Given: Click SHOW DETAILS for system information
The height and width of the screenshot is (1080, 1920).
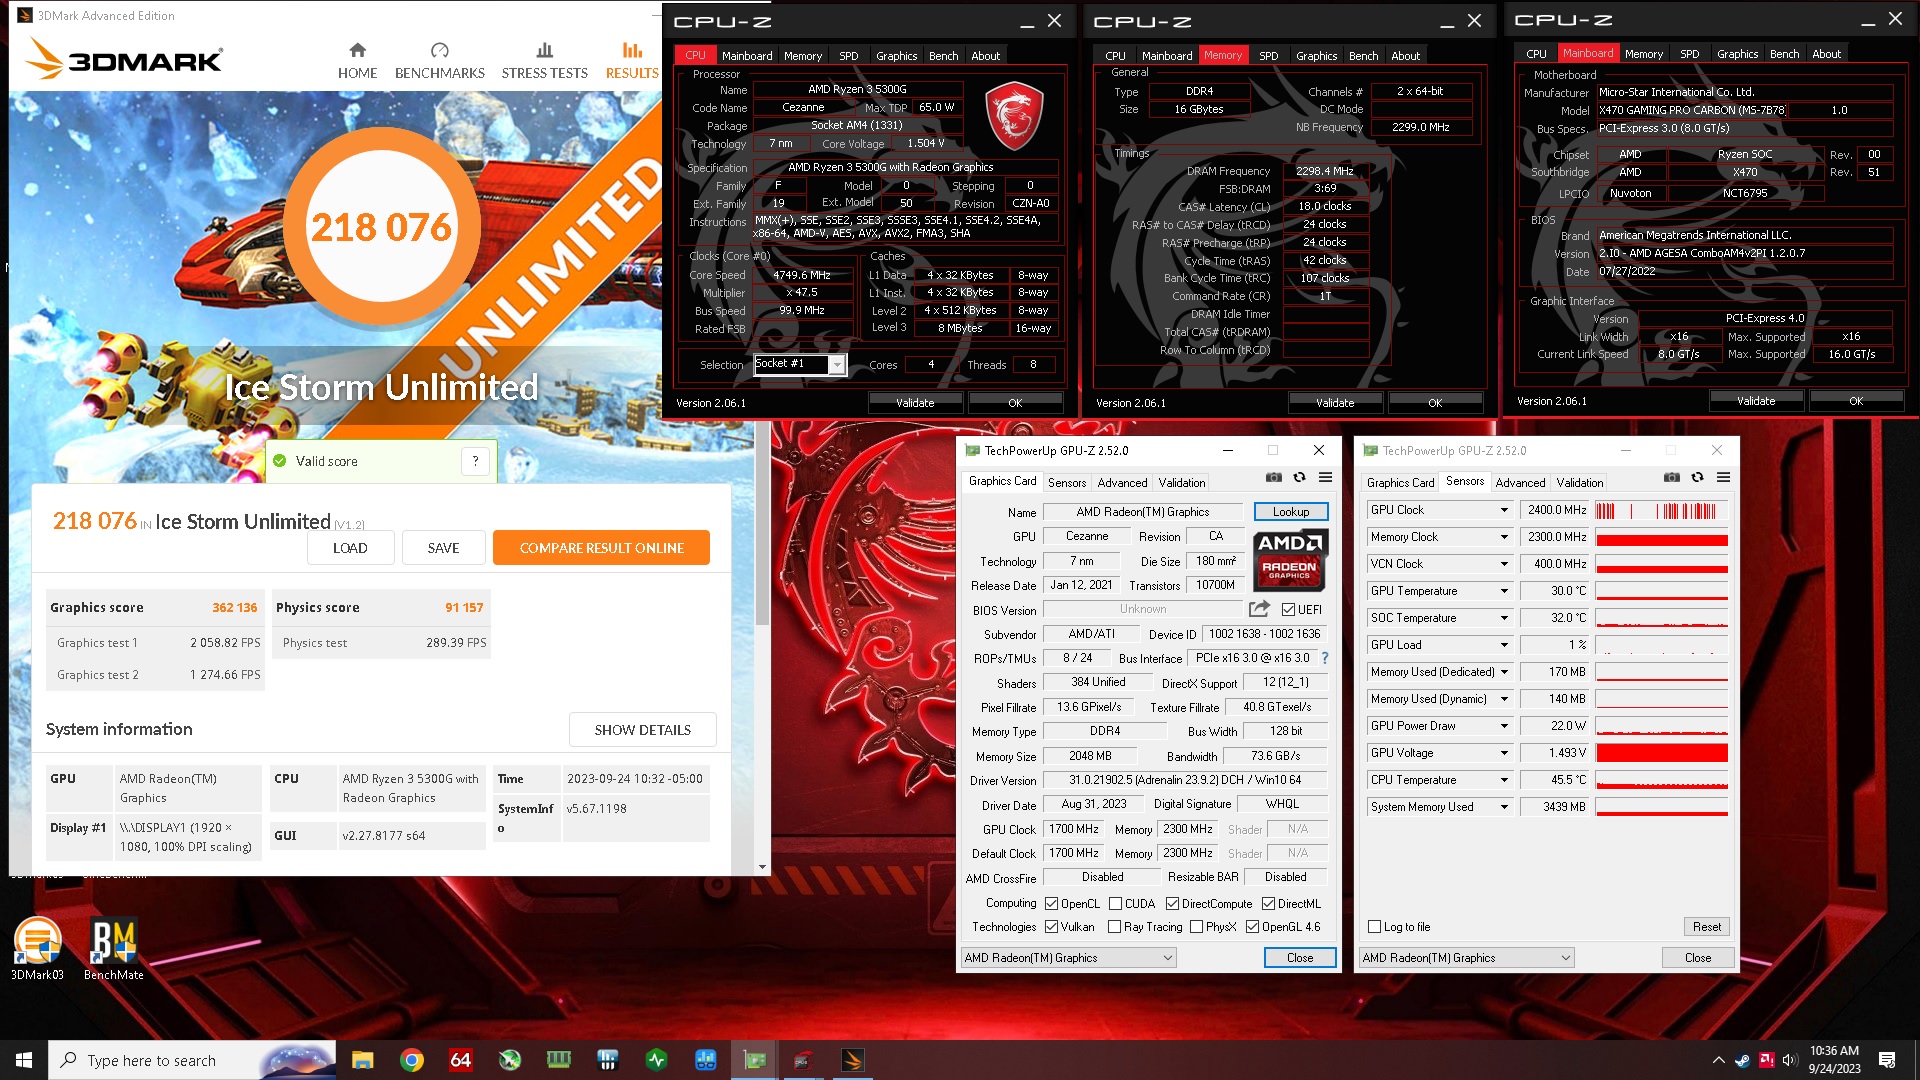Looking at the screenshot, I should click(x=642, y=730).
